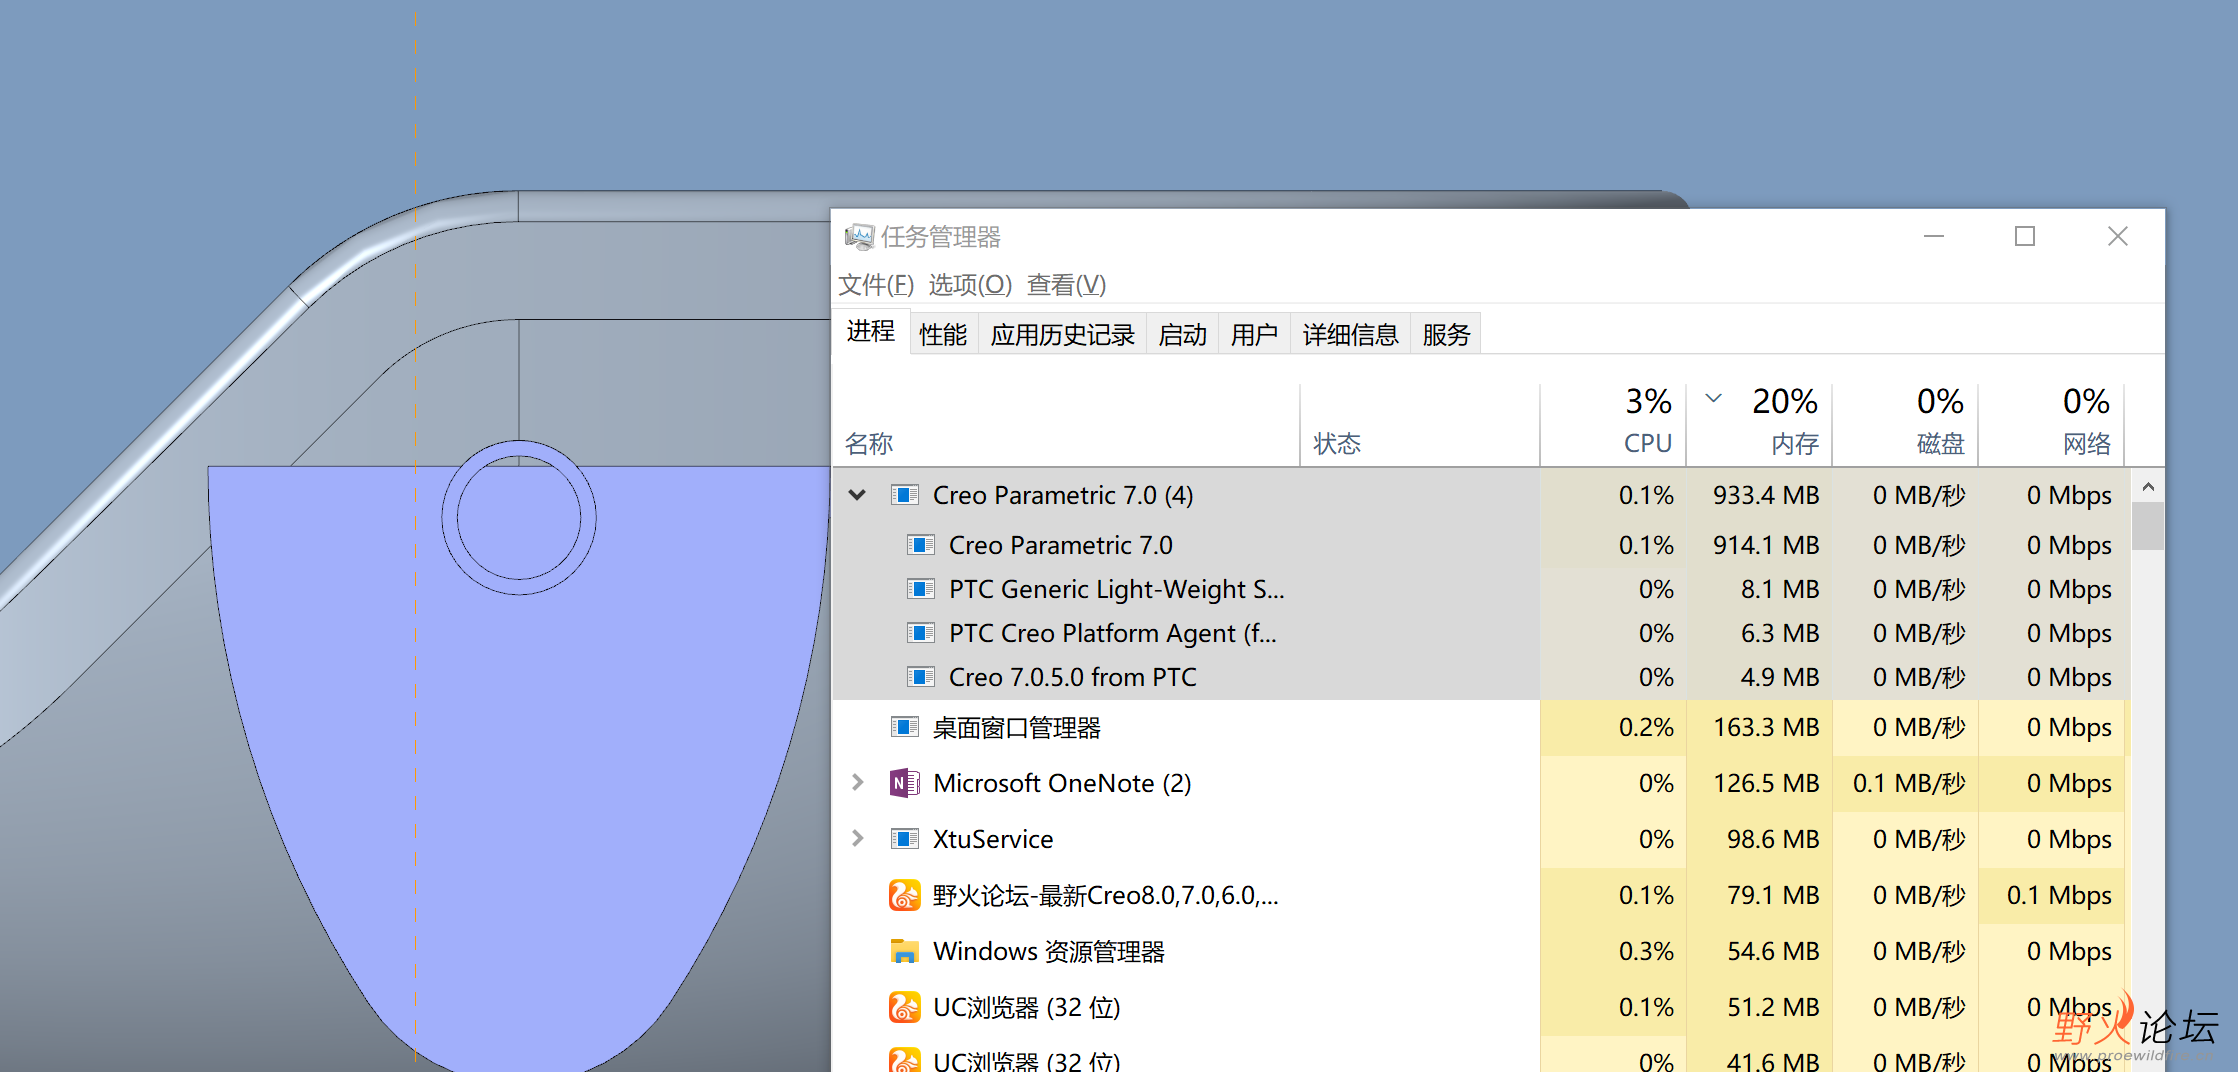Screen dimensions: 2238x1072
Task: Click the Microsoft OneNote icon
Action: 905,783
